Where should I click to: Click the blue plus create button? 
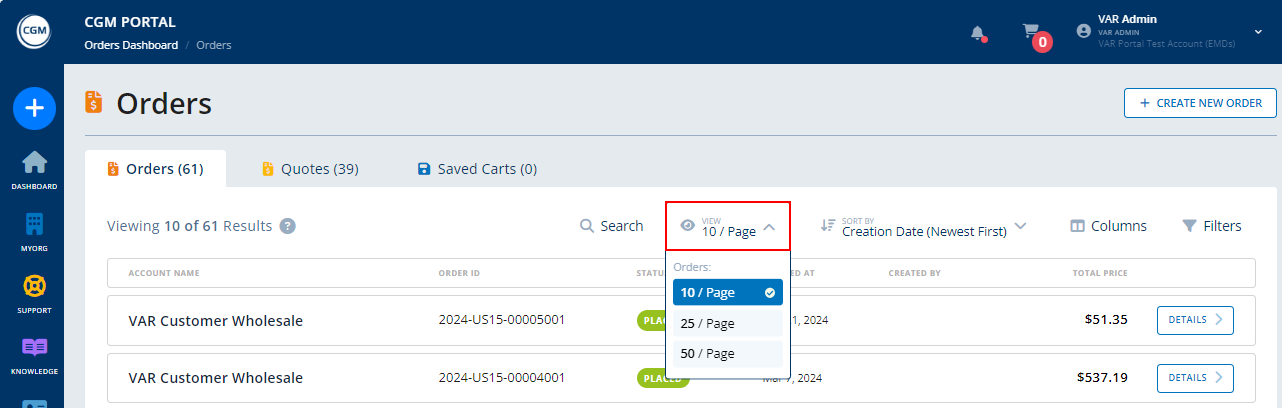pyautogui.click(x=33, y=108)
